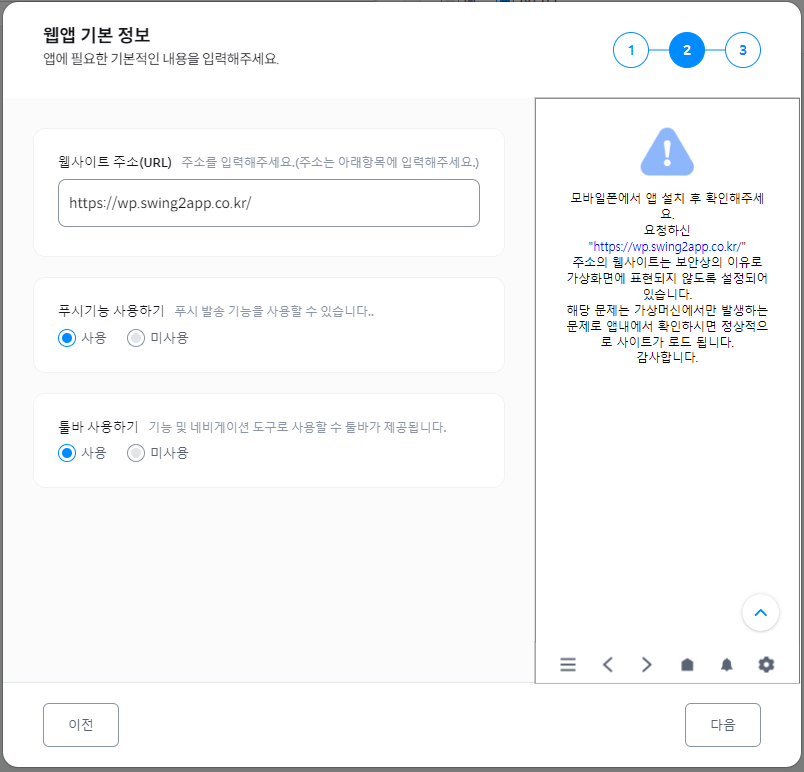Viewport: 804px width, 772px height.
Task: Select 미사용 for 푸시기능 사용하기
Action: [136, 338]
